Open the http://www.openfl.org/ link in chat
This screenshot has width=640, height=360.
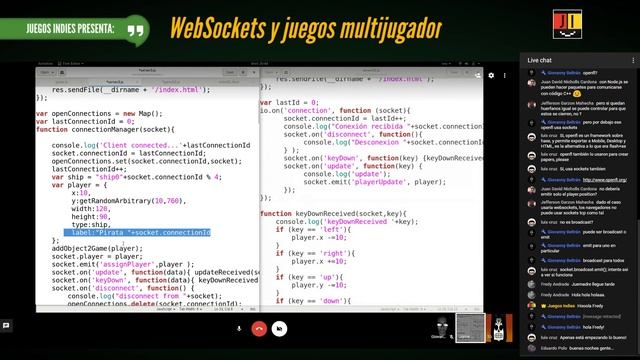pyautogui.click(x=604, y=180)
